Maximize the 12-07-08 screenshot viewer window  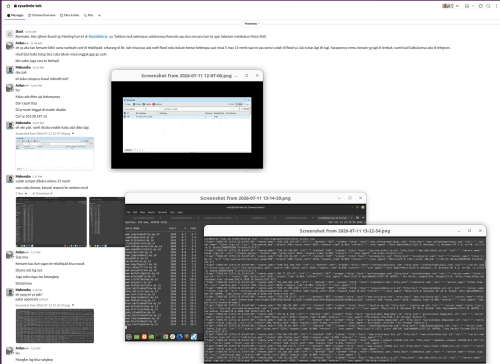[x=247, y=76]
